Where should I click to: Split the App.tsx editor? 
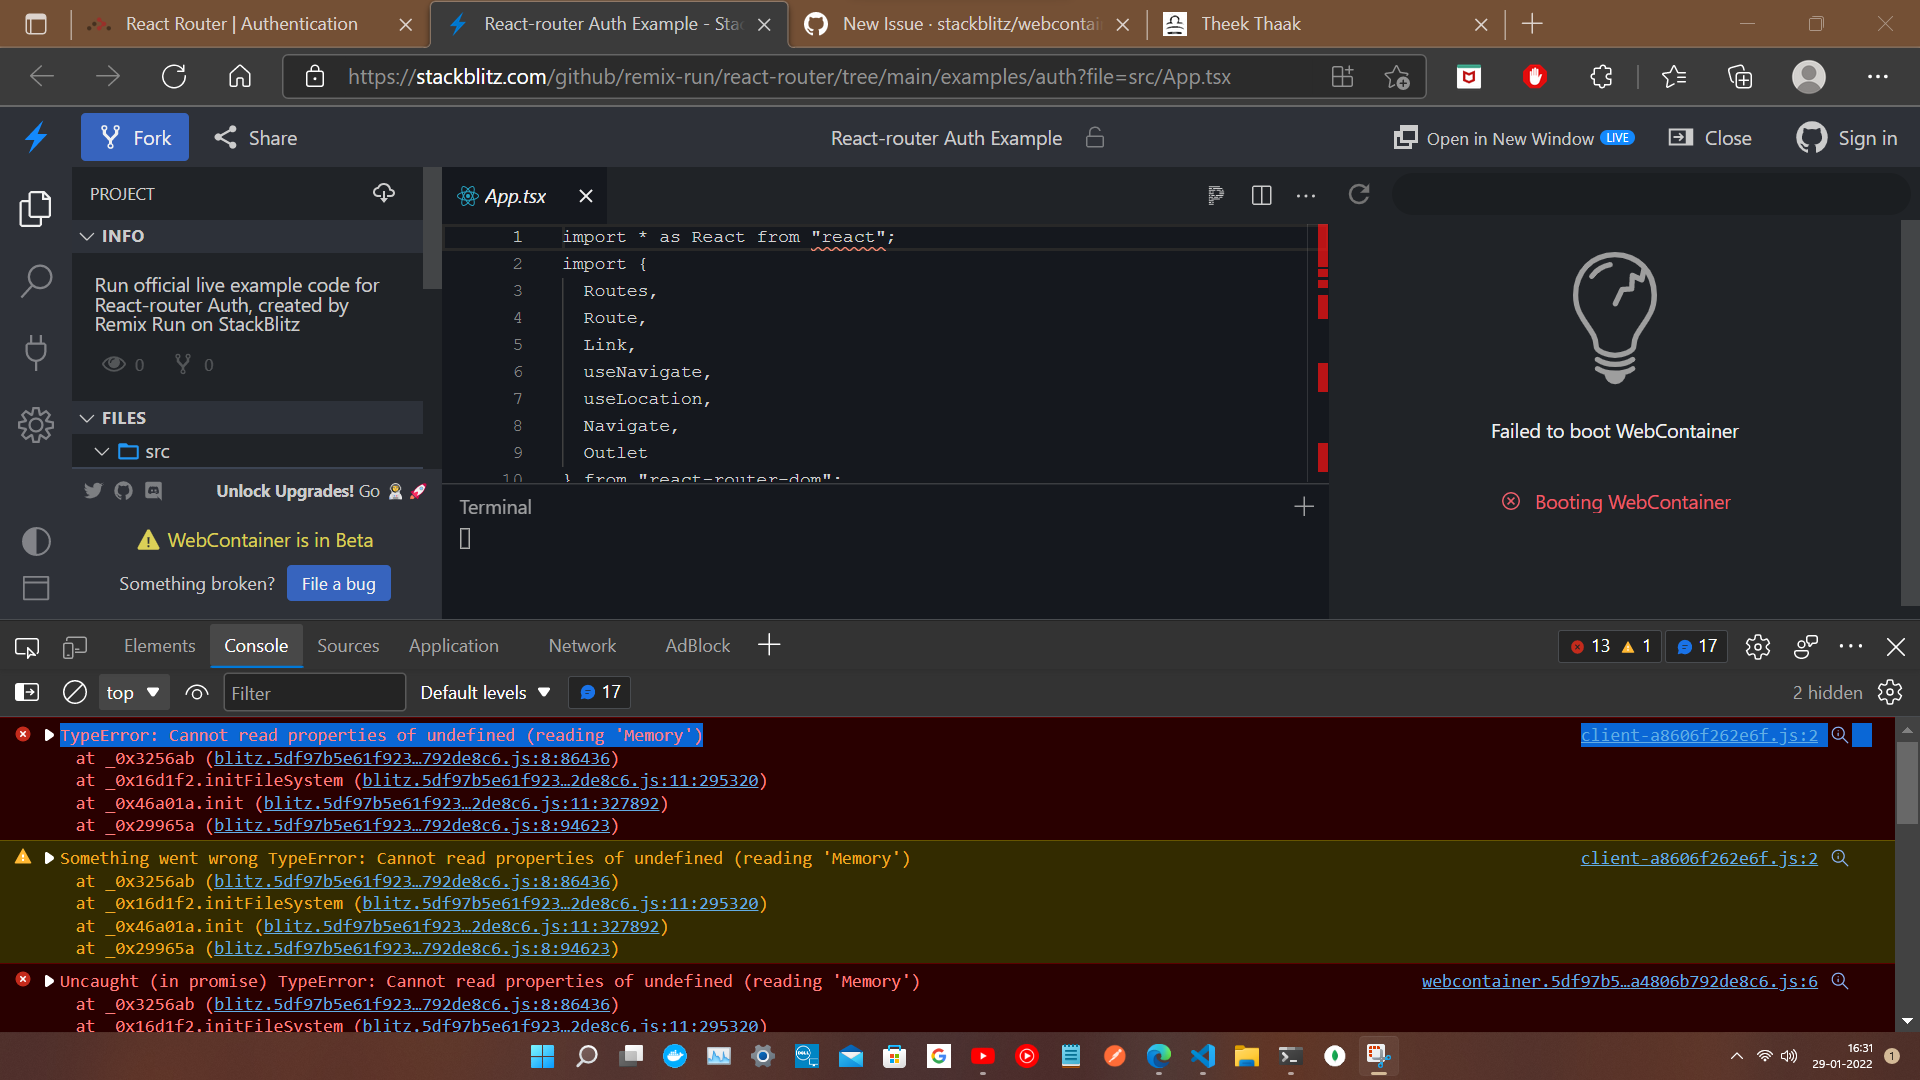(1261, 195)
